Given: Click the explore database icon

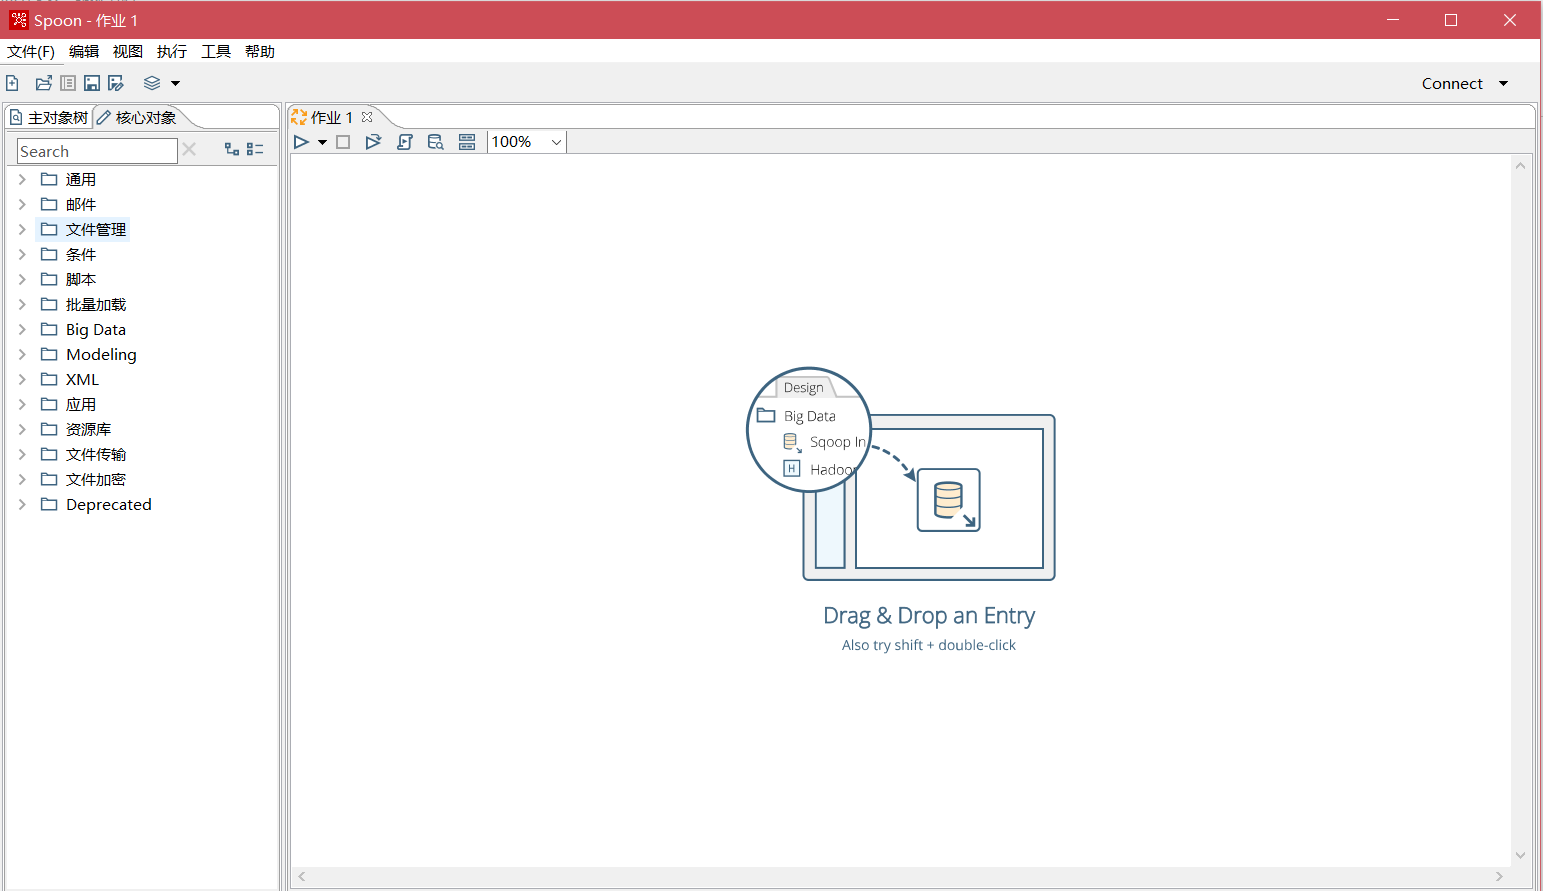Looking at the screenshot, I should [435, 142].
